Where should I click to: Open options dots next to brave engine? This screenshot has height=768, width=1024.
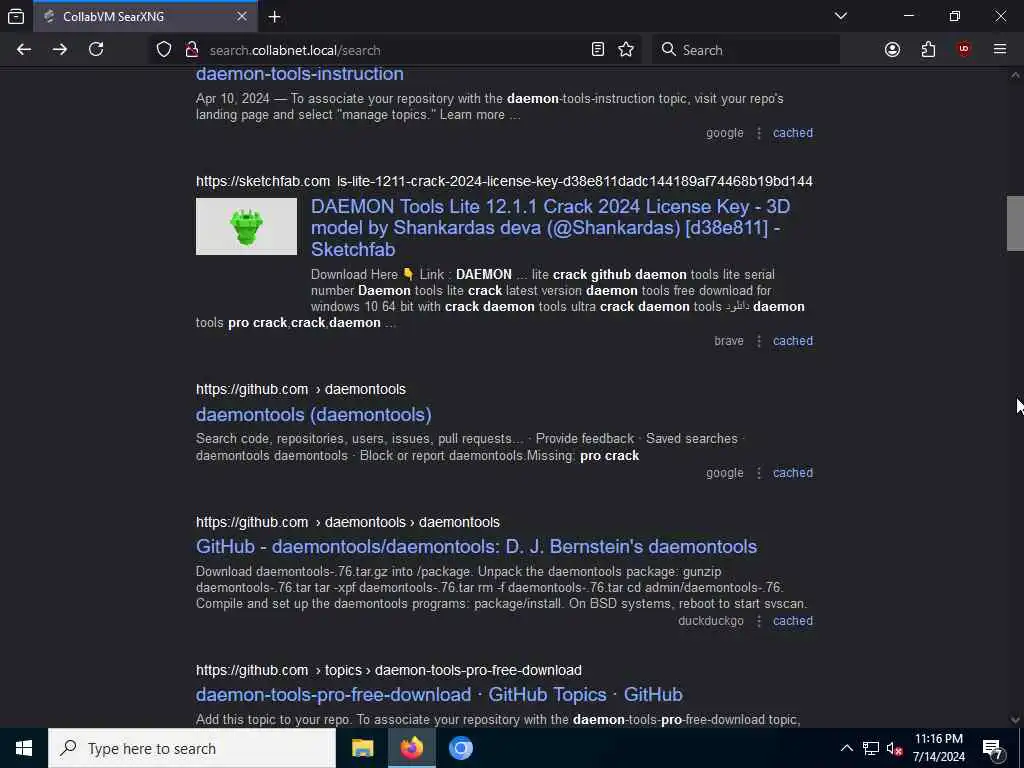pyautogui.click(x=758, y=341)
